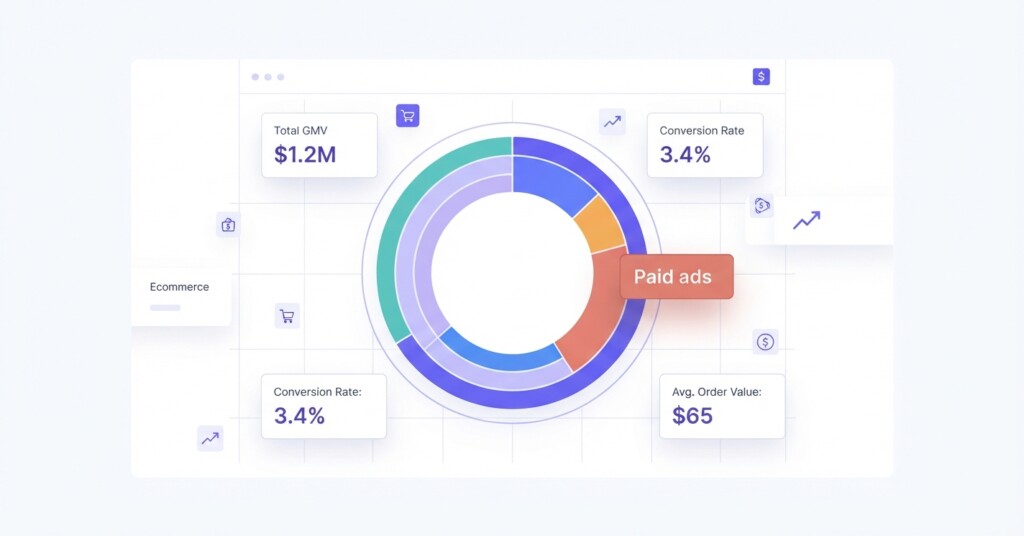Click the rotating dollar coin icon beside trend card
The height and width of the screenshot is (536, 1024).
pos(761,206)
